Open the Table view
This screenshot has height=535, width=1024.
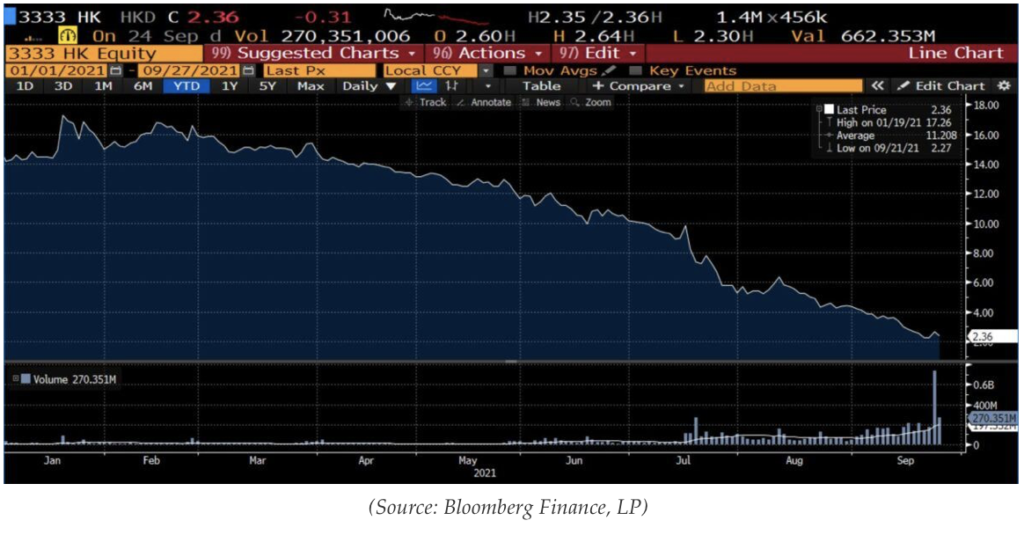click(541, 86)
